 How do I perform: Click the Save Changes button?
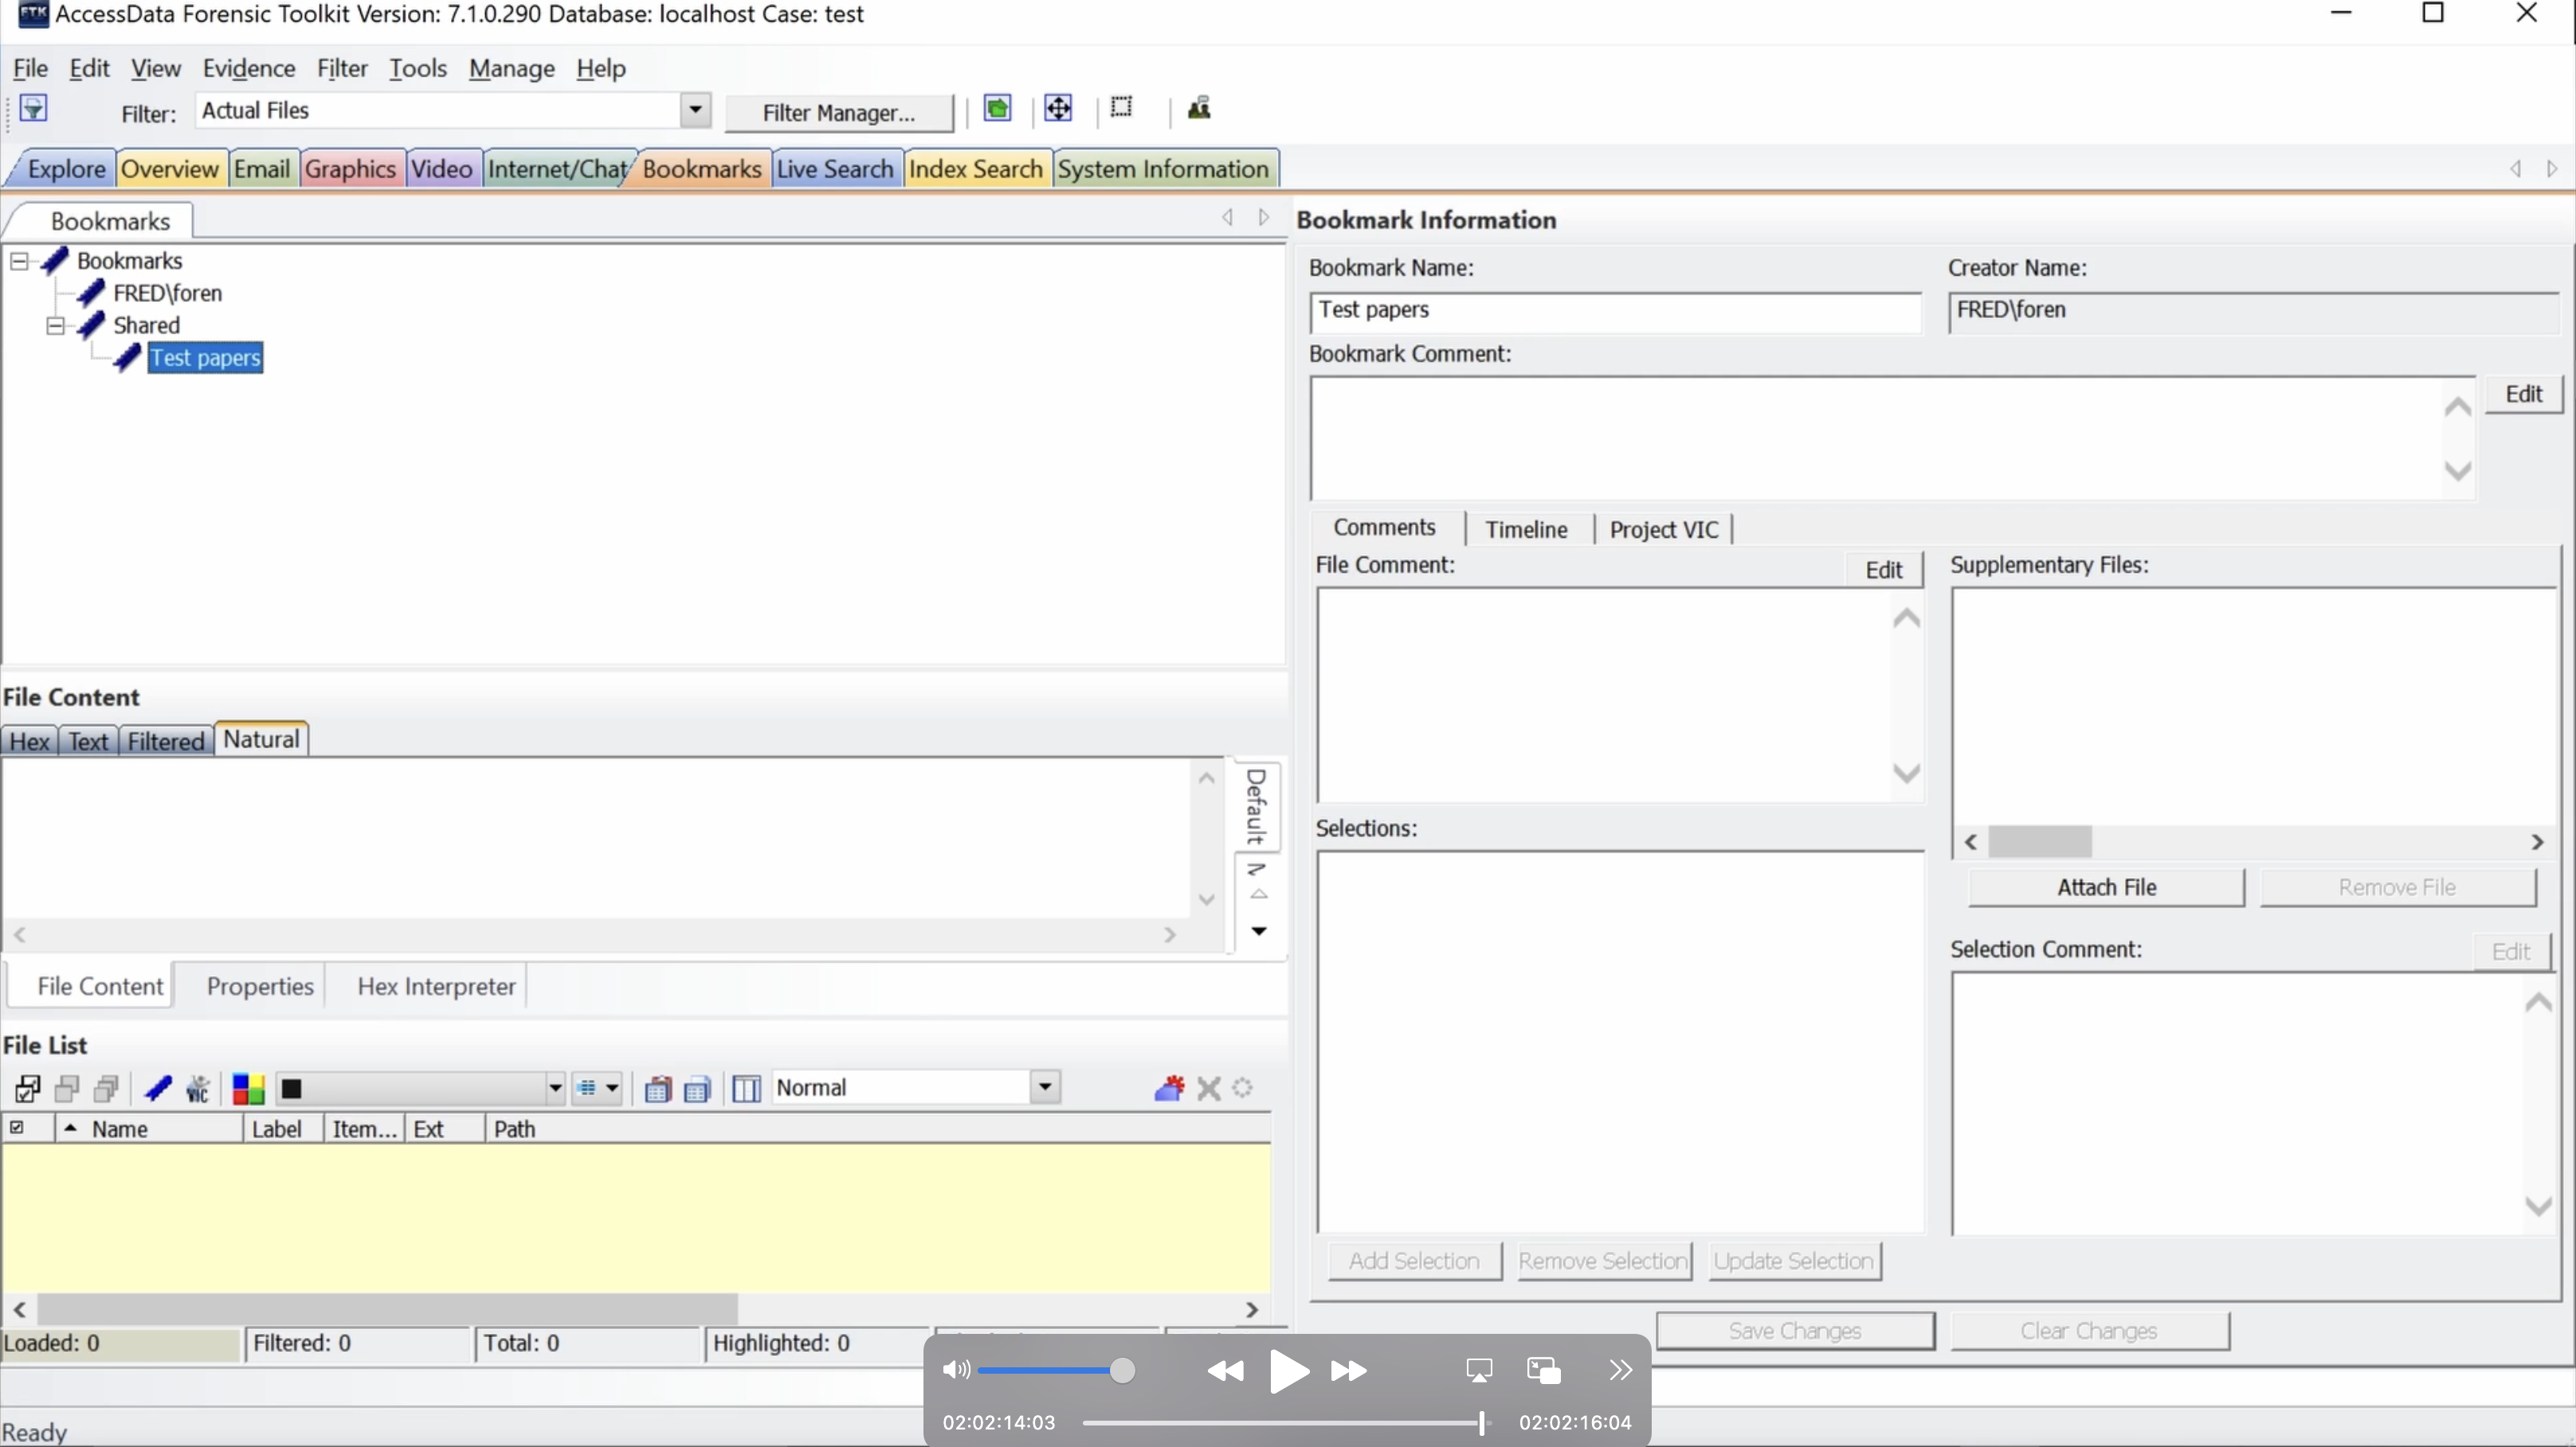[x=1795, y=1331]
